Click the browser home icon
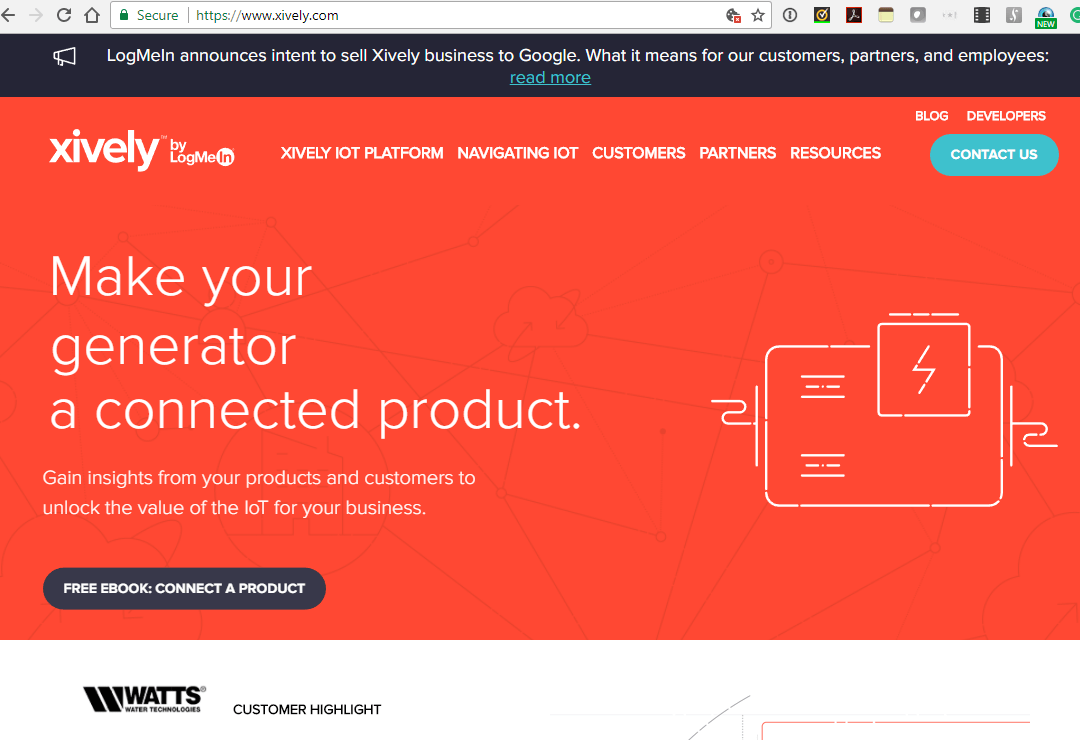 [93, 15]
